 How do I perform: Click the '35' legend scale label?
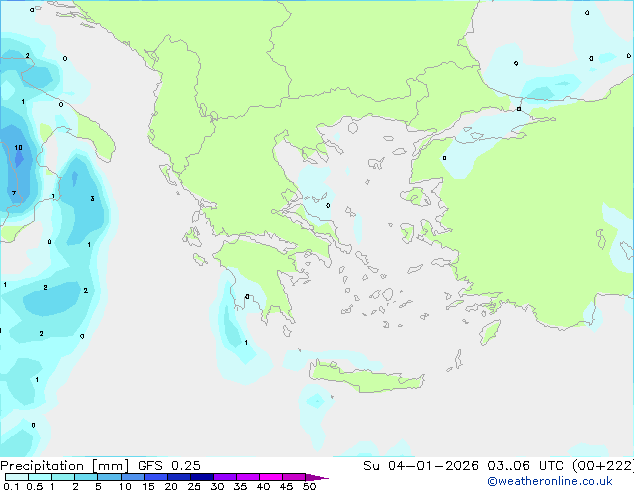click(x=240, y=486)
